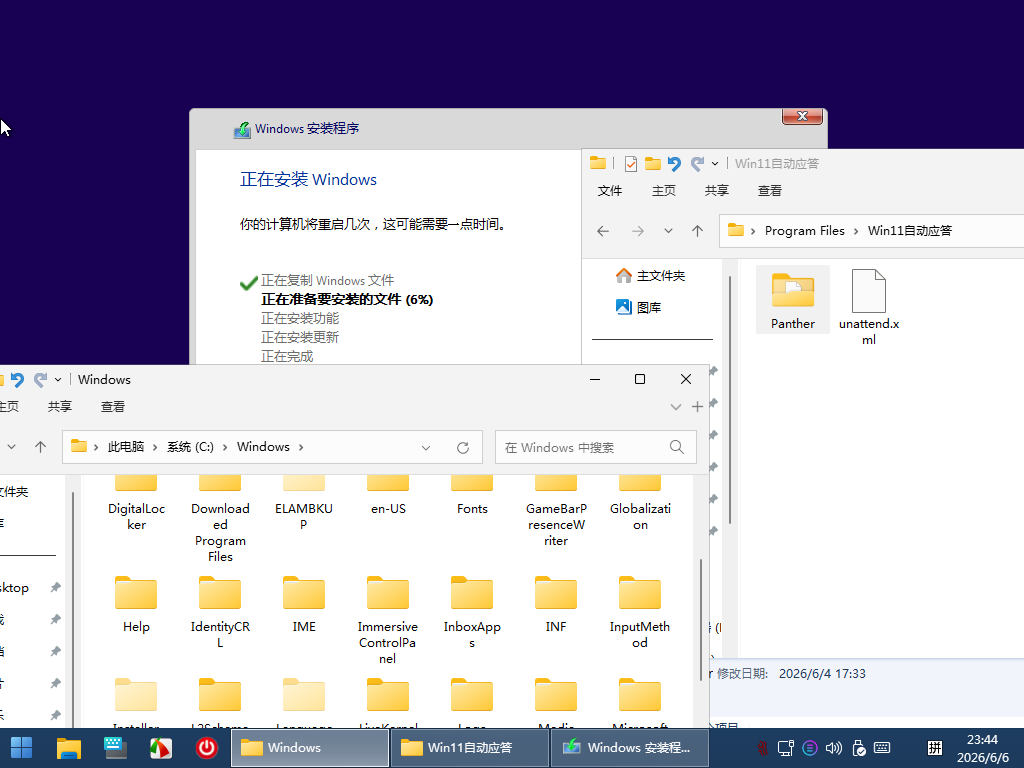
Task: Launch the on-screen keyboard taskbar icon
Action: point(115,748)
